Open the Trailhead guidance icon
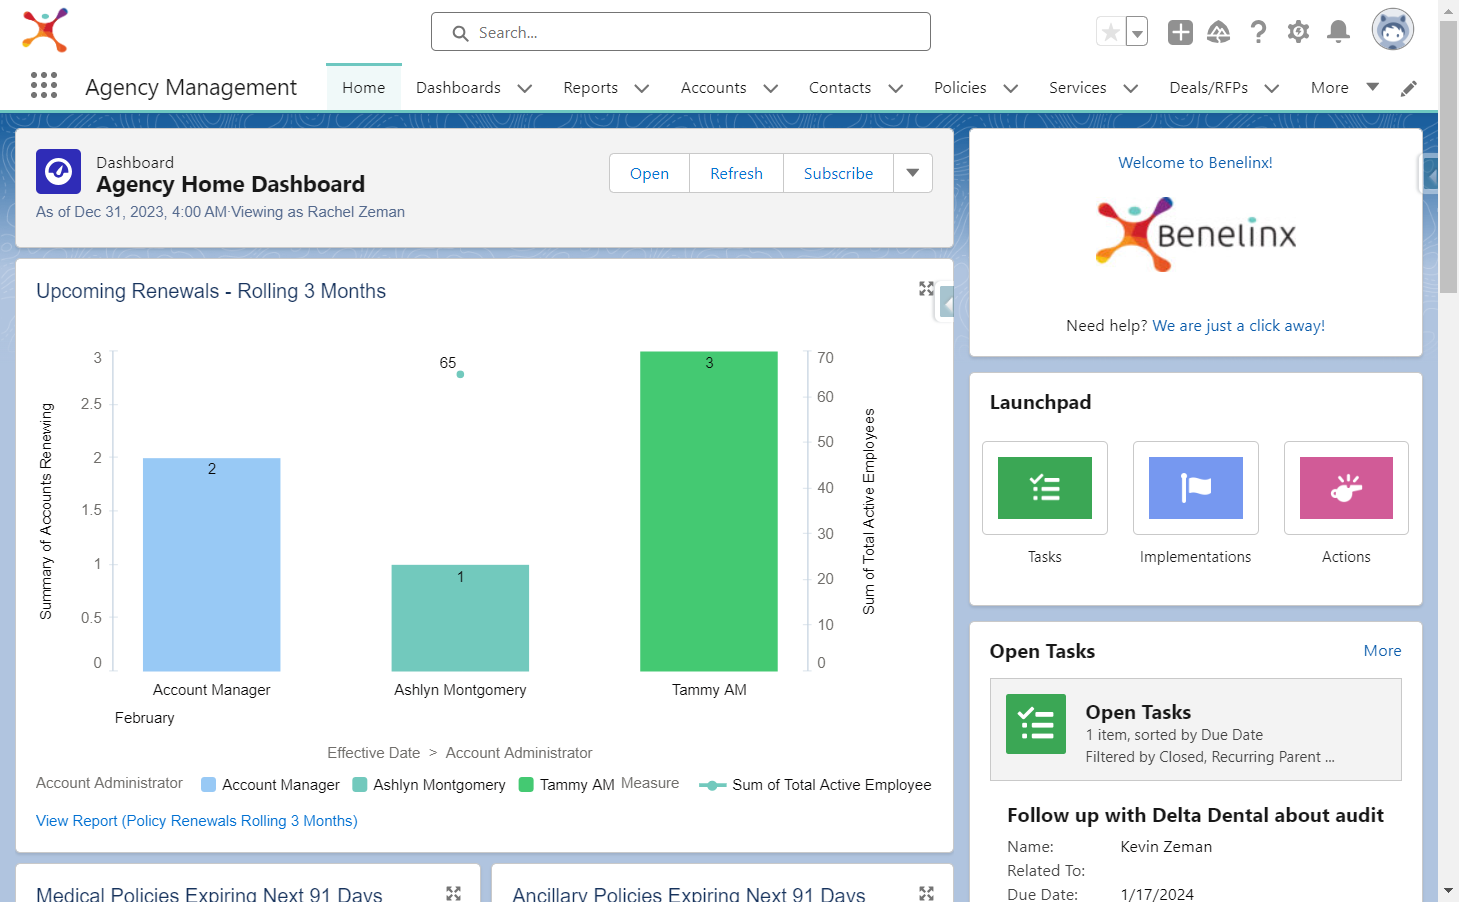This screenshot has width=1459, height=902. [x=1218, y=32]
